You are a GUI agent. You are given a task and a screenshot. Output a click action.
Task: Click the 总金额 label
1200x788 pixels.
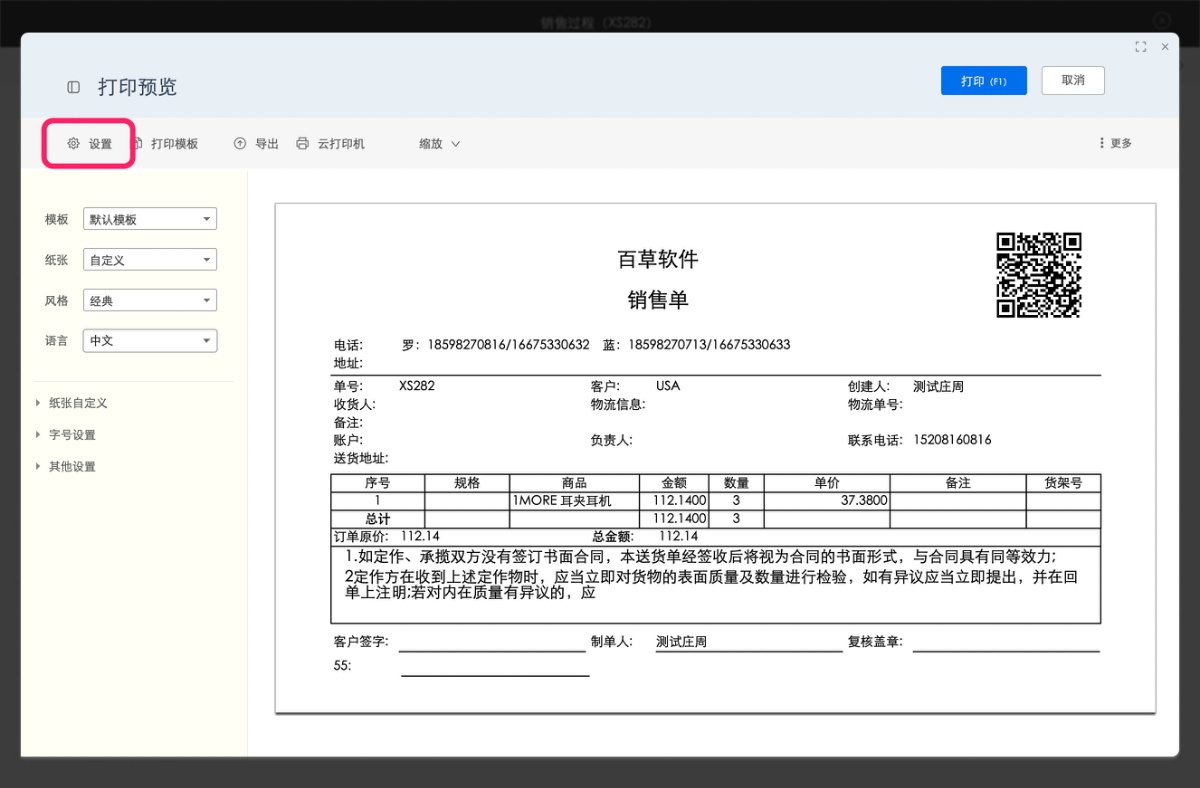click(x=613, y=537)
